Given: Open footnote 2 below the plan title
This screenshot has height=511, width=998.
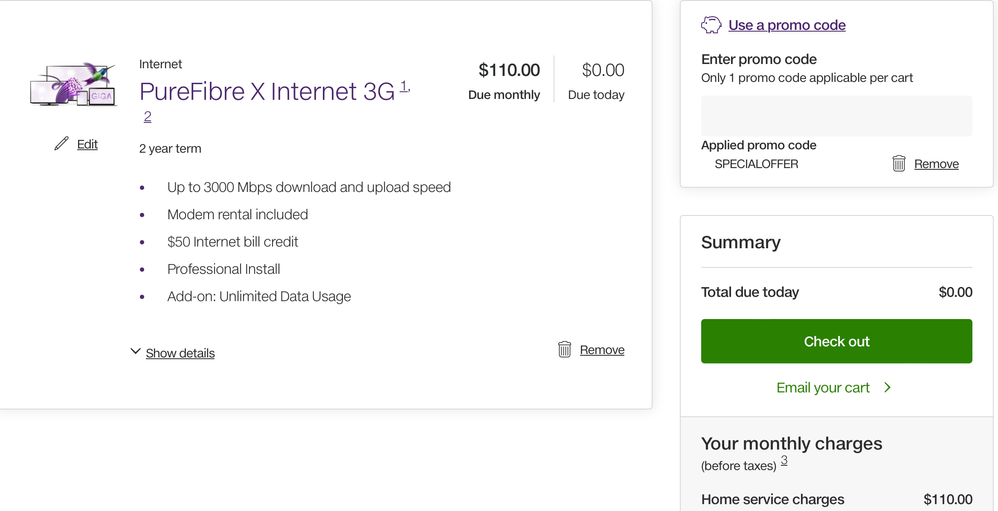Looking at the screenshot, I should 147,117.
